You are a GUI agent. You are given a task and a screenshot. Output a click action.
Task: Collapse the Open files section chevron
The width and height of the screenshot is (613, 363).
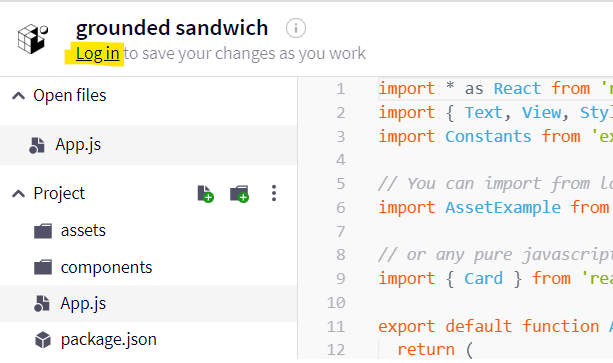coord(18,95)
